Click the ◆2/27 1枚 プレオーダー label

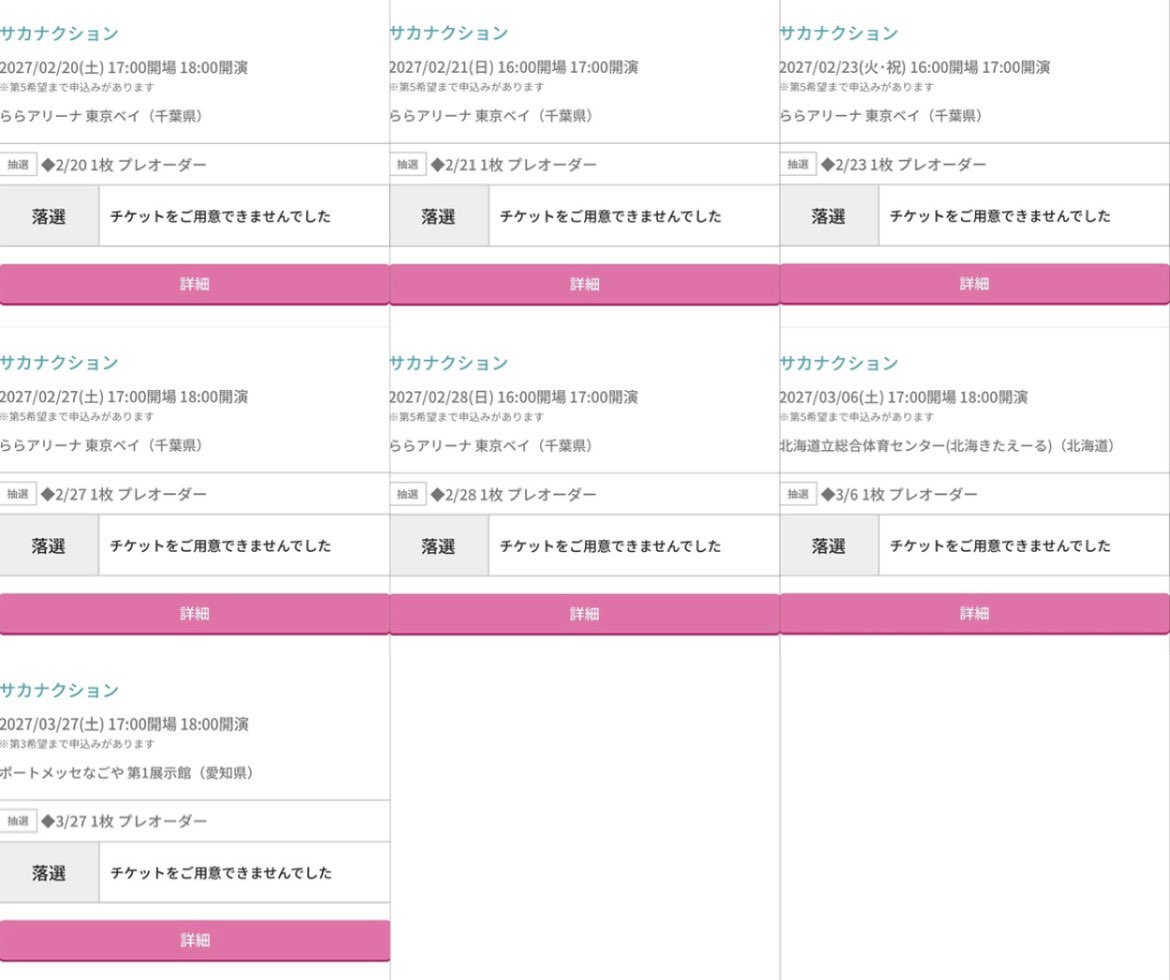124,494
